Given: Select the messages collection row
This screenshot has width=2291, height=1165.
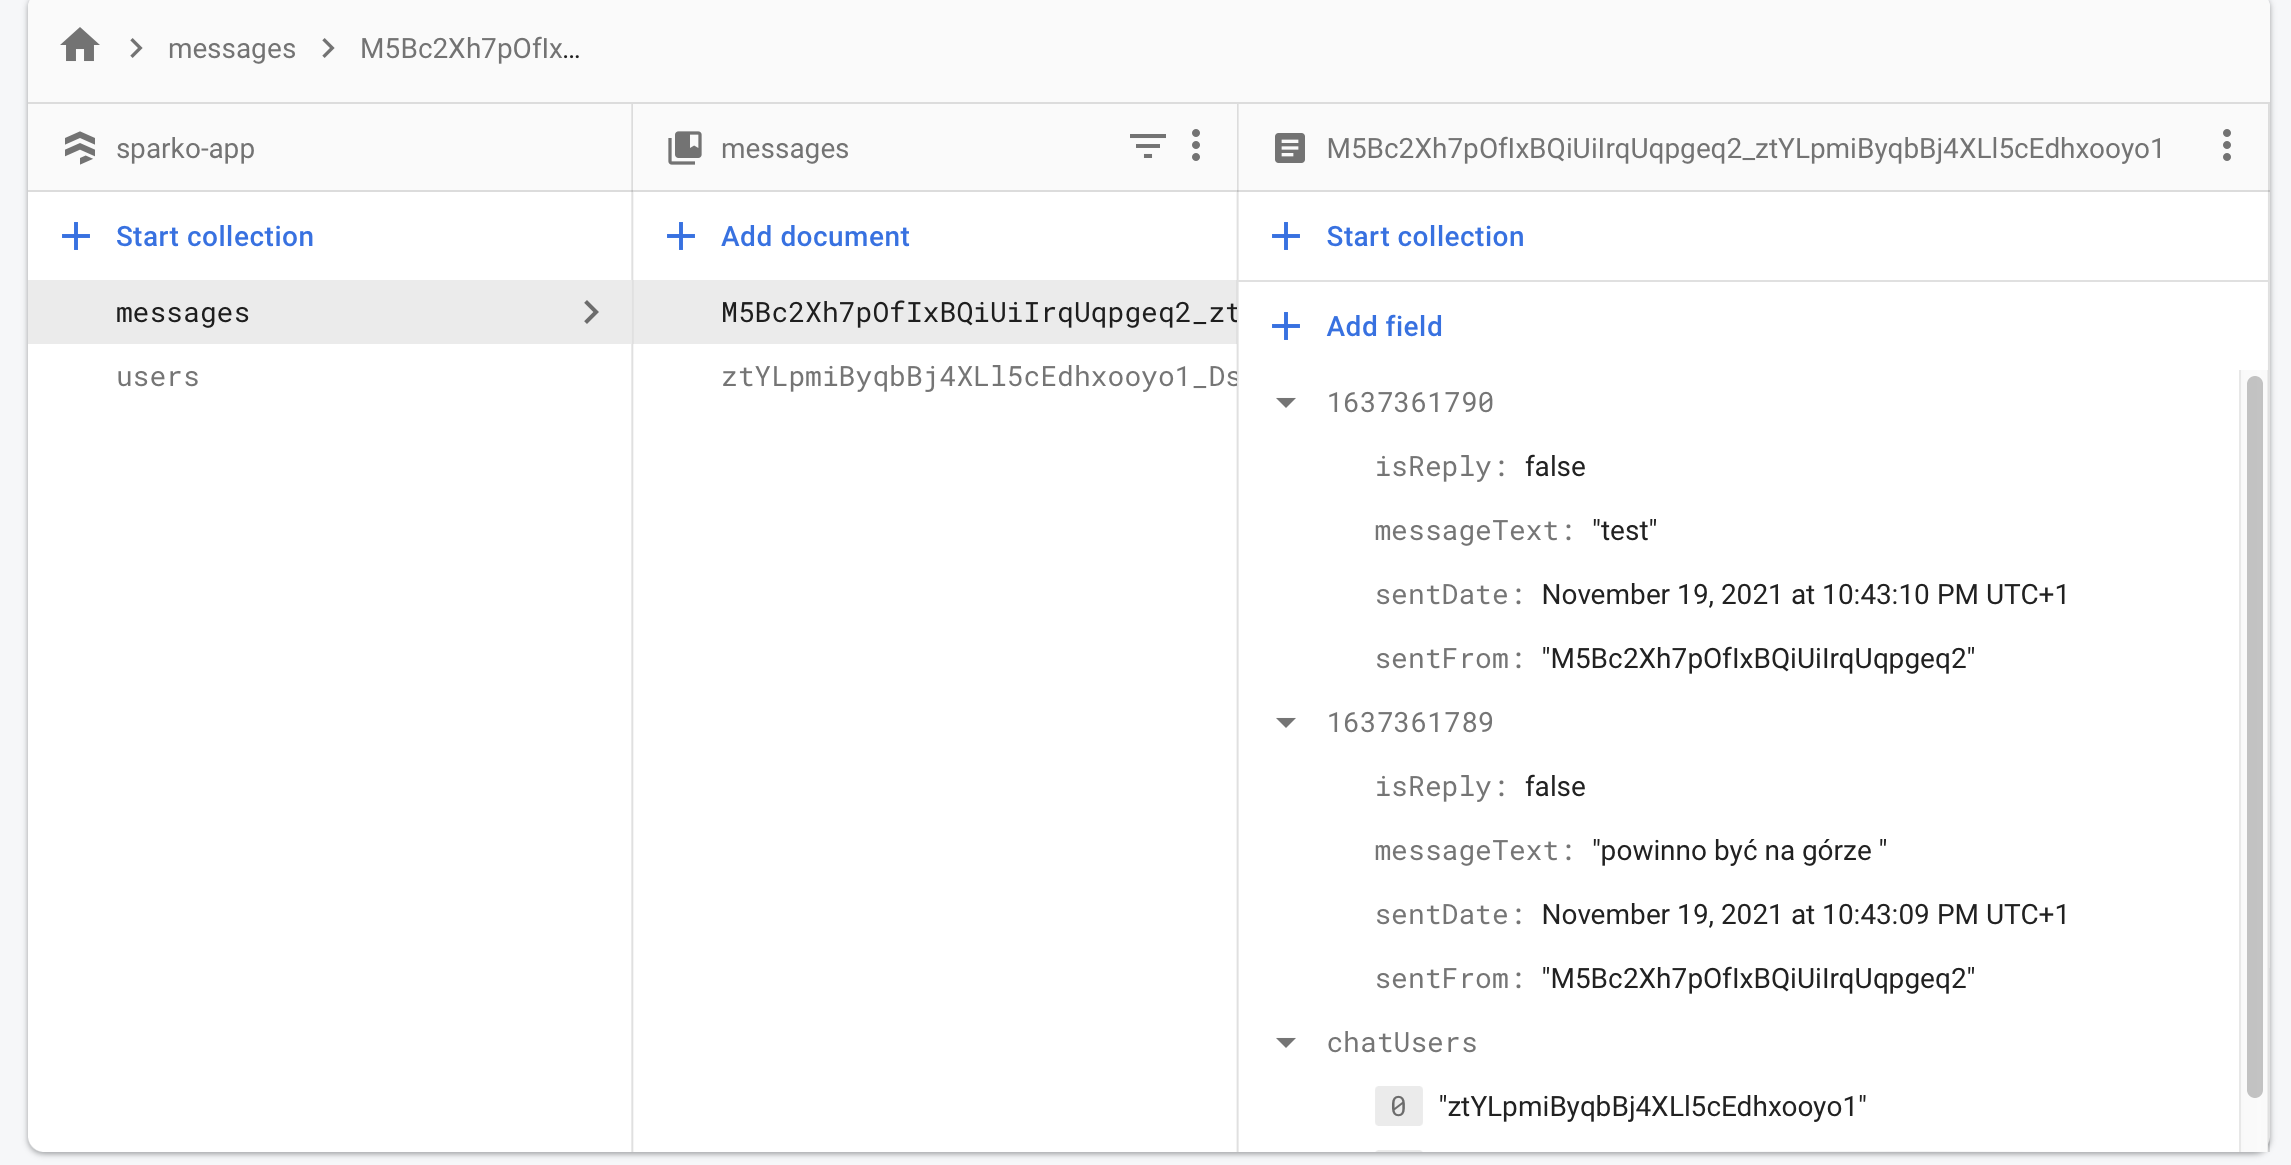Looking at the screenshot, I should click(x=330, y=312).
